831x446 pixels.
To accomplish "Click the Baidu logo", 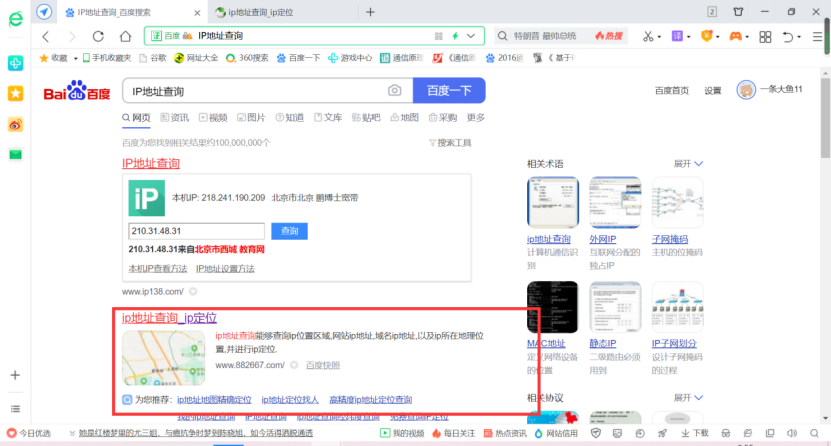I will pos(77,91).
